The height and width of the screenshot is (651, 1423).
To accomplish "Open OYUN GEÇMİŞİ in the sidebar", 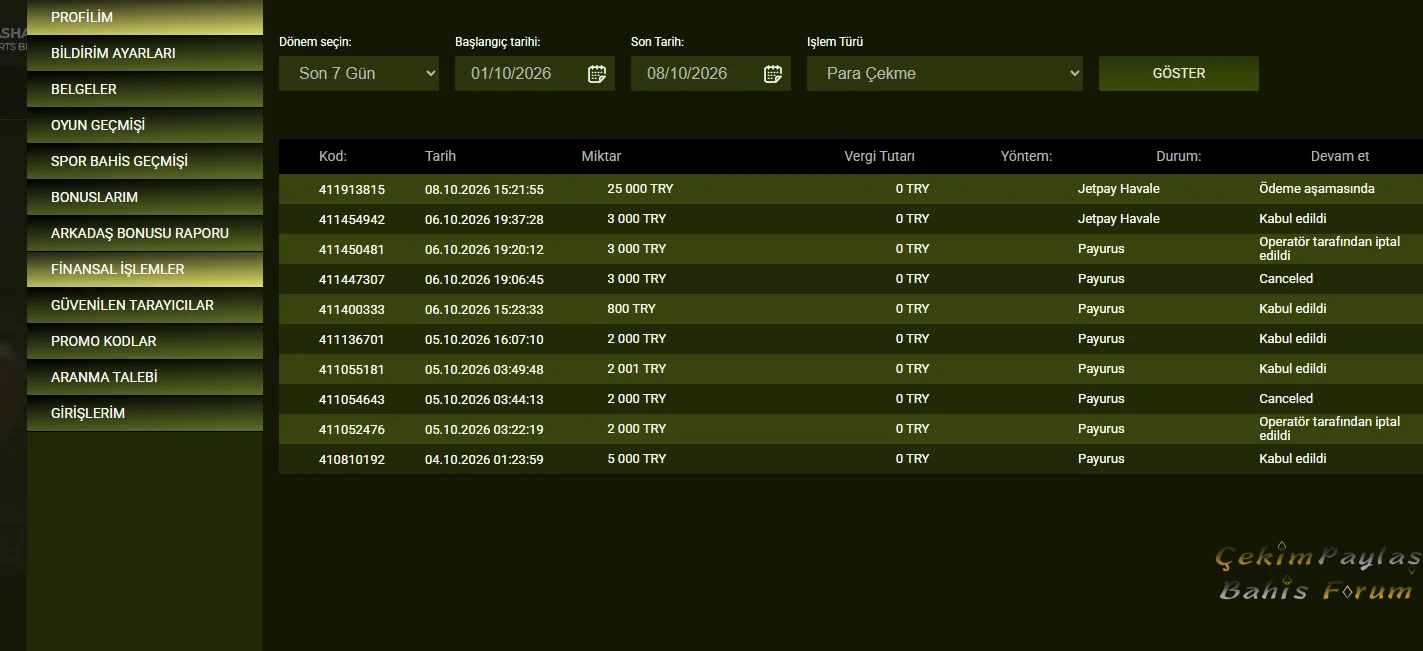I will click(x=145, y=125).
